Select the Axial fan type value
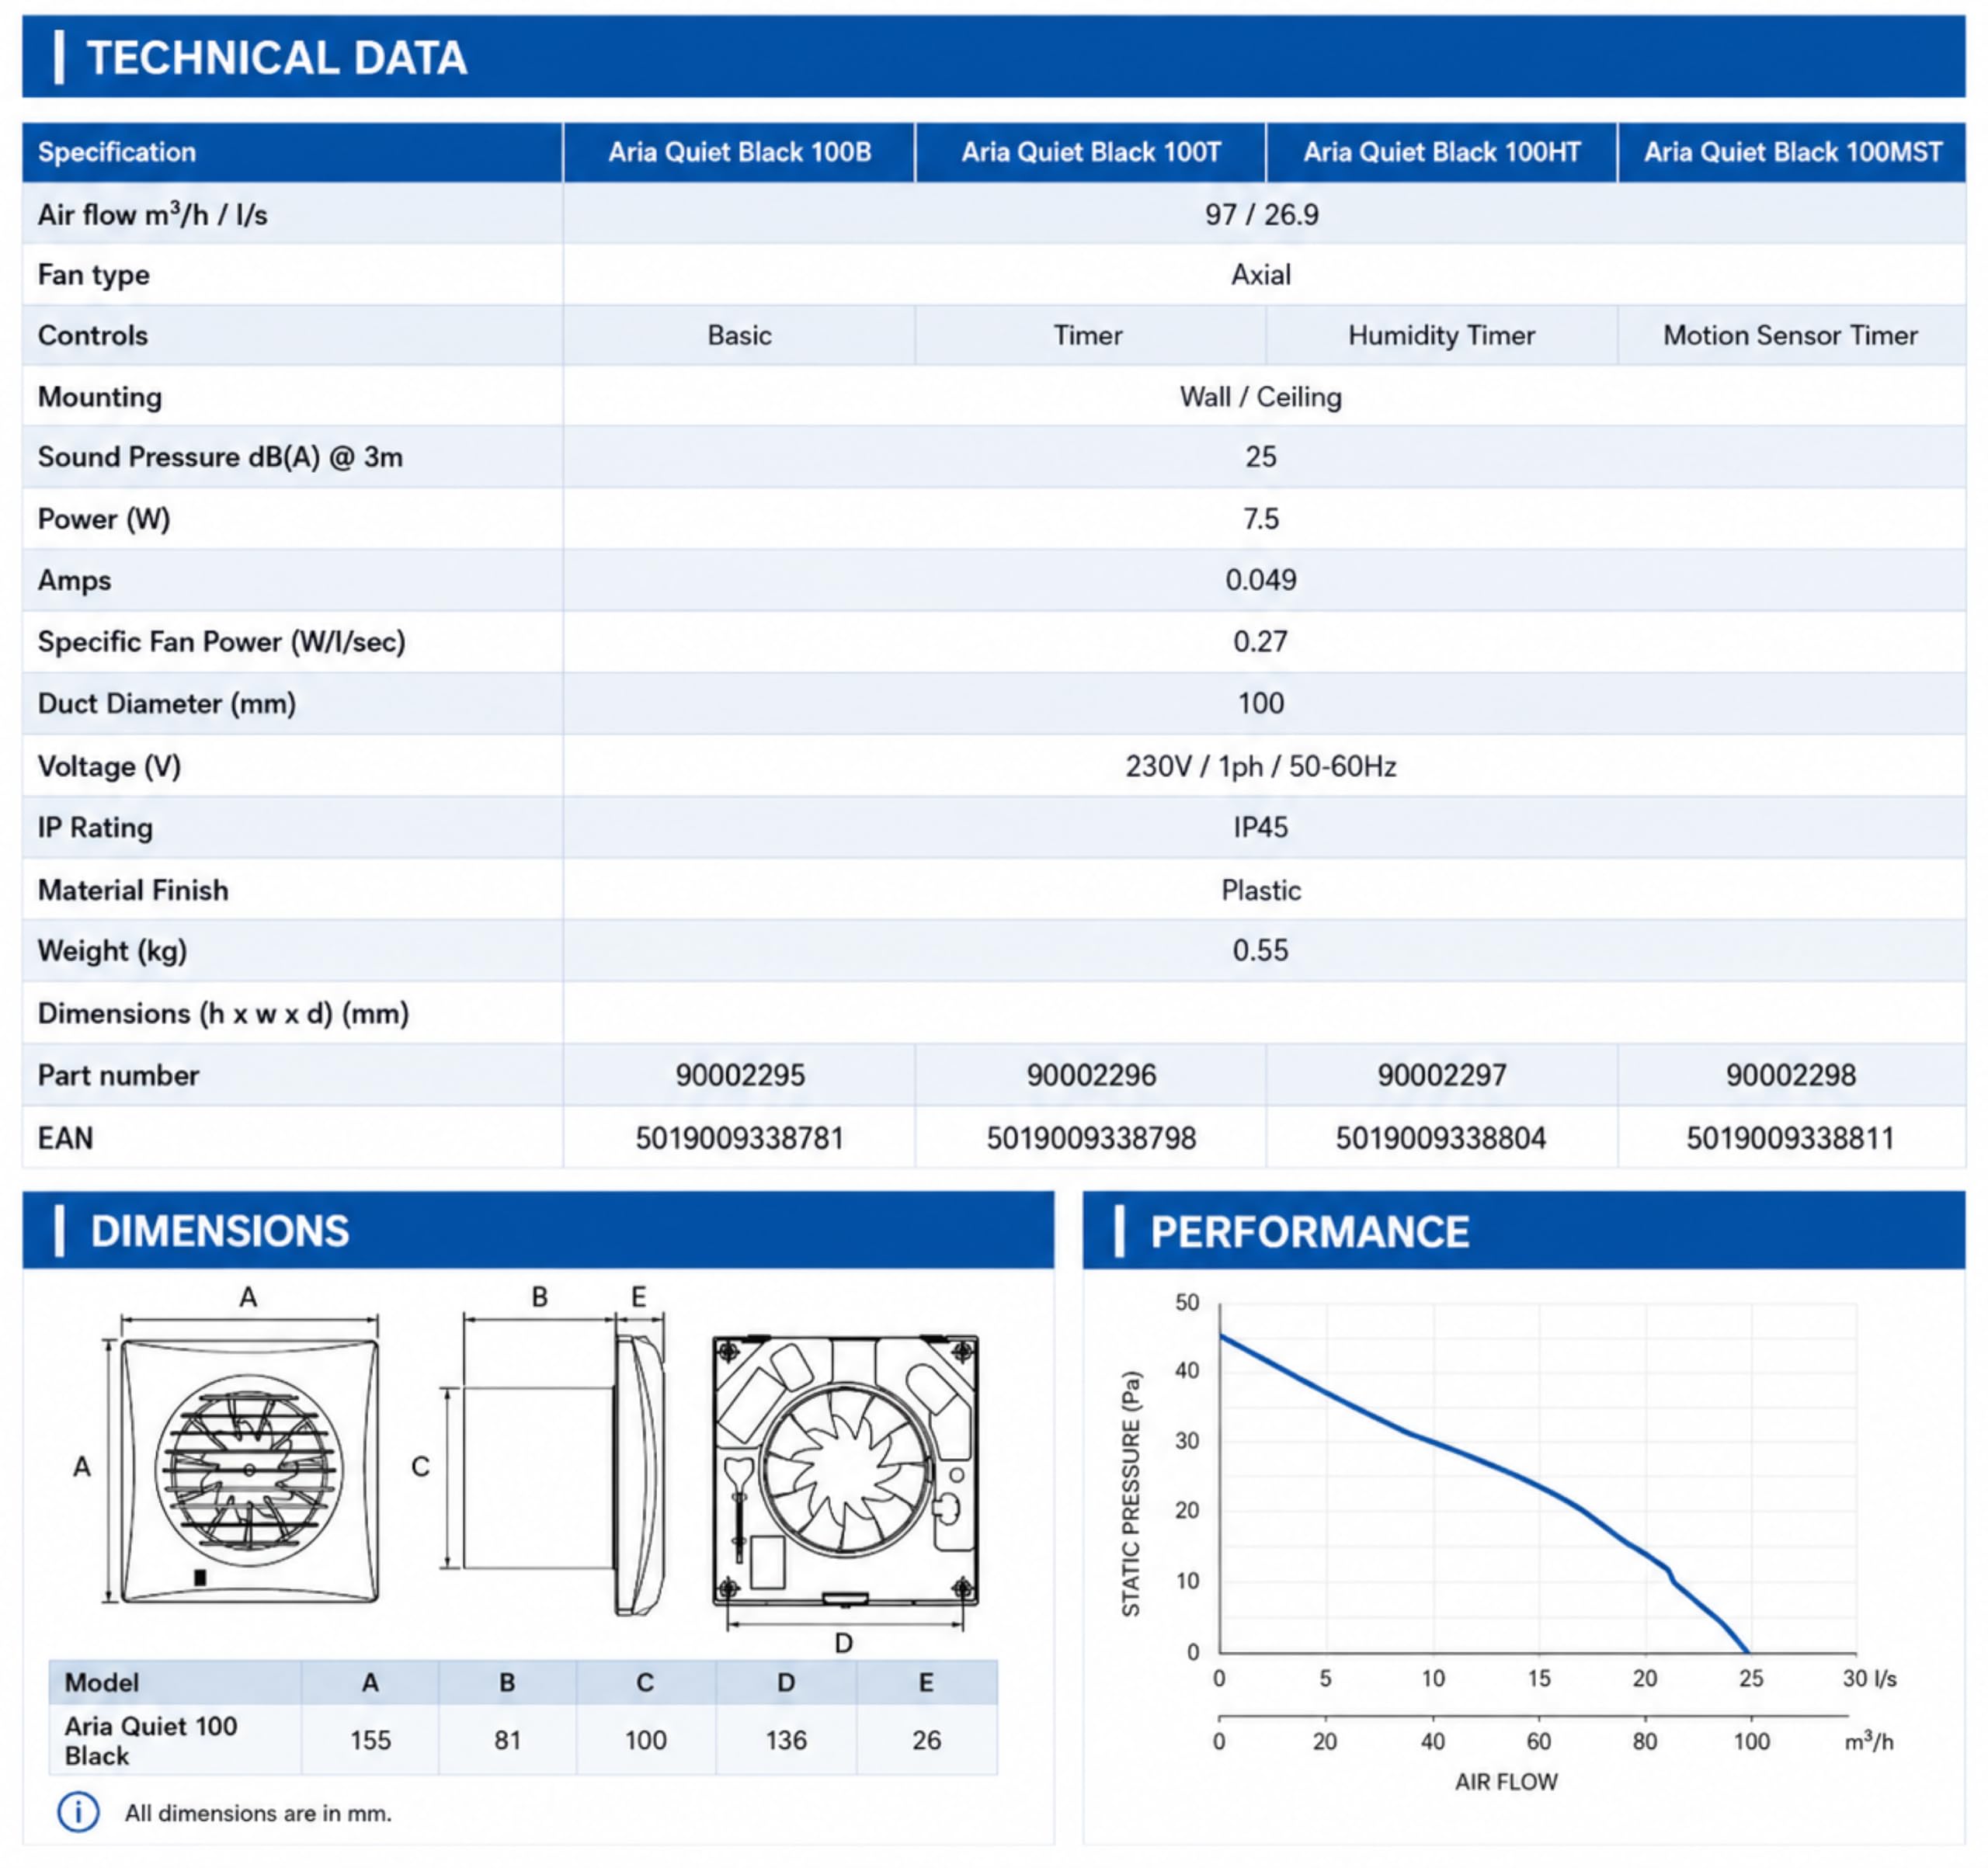This screenshot has height=1868, width=1988. tap(1261, 275)
